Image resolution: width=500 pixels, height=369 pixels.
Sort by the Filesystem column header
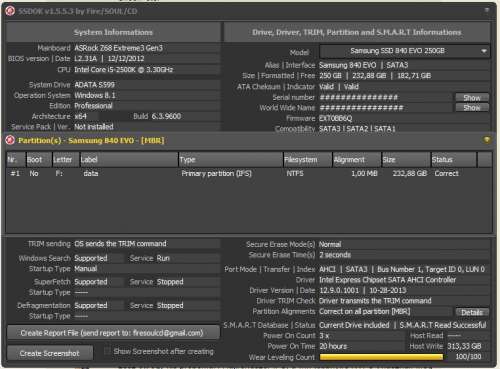coord(308,160)
